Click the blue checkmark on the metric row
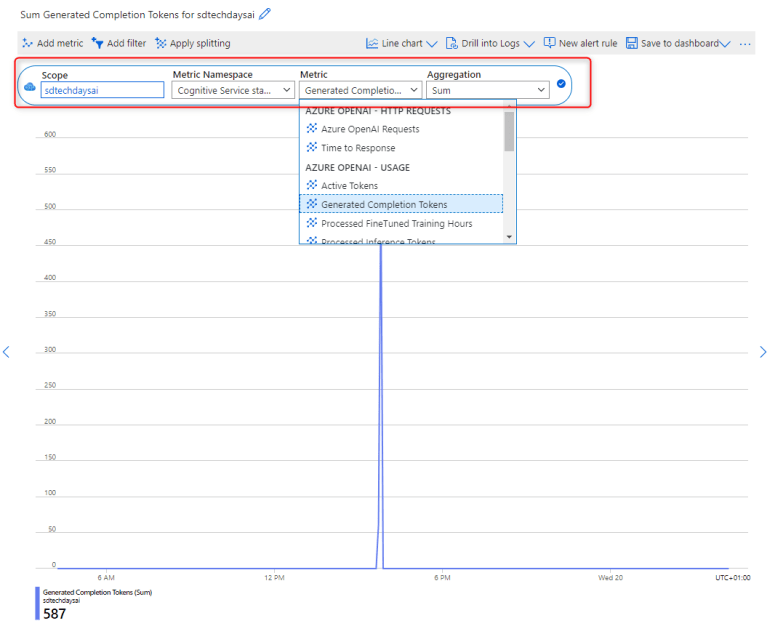 point(561,84)
